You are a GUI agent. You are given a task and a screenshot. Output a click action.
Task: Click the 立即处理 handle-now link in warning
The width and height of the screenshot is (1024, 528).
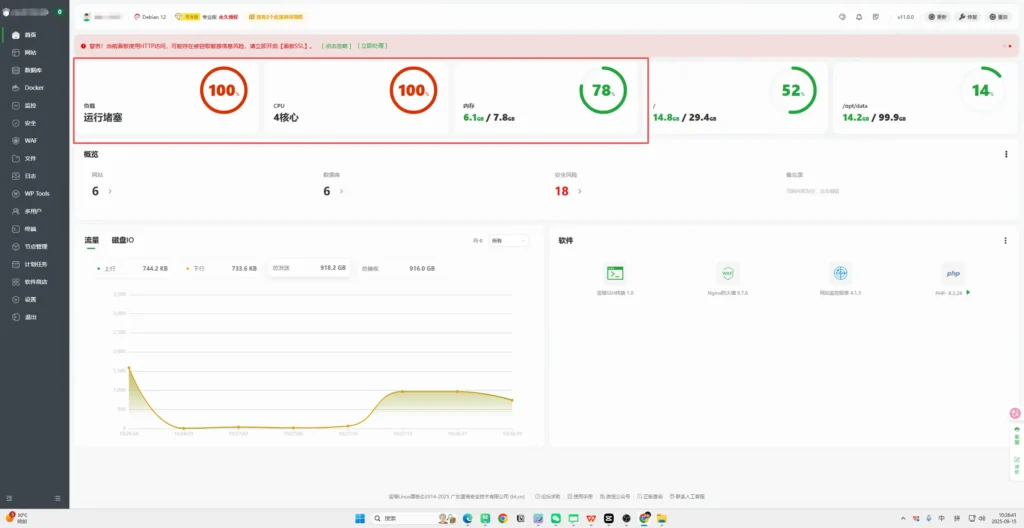click(x=372, y=46)
